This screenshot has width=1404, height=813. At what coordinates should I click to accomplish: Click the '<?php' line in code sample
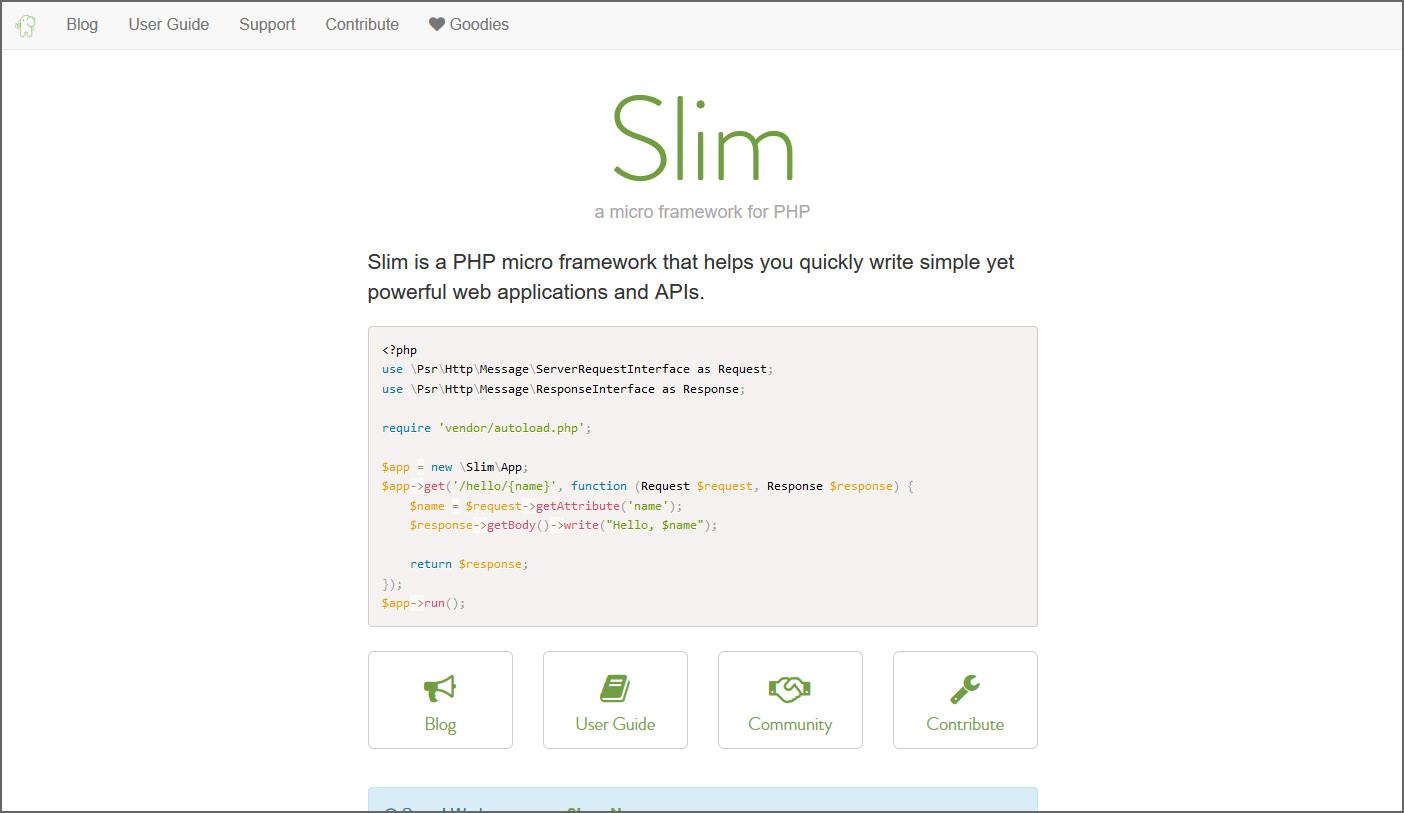(x=400, y=350)
